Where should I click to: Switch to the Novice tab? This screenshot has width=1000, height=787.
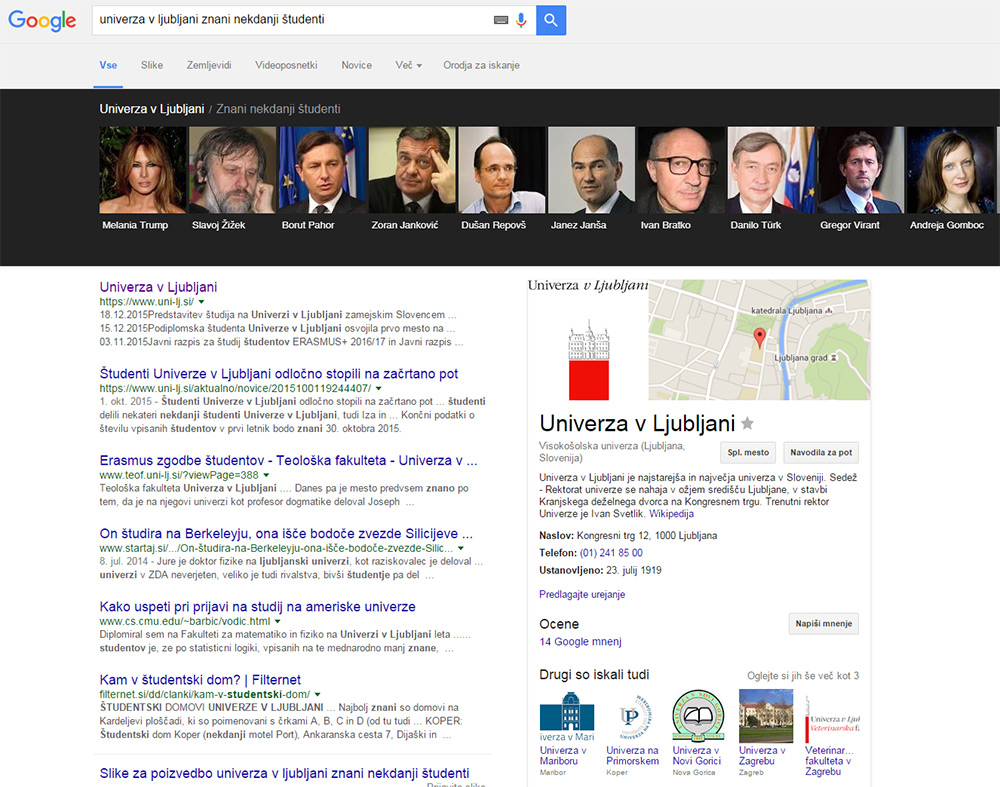(x=357, y=65)
